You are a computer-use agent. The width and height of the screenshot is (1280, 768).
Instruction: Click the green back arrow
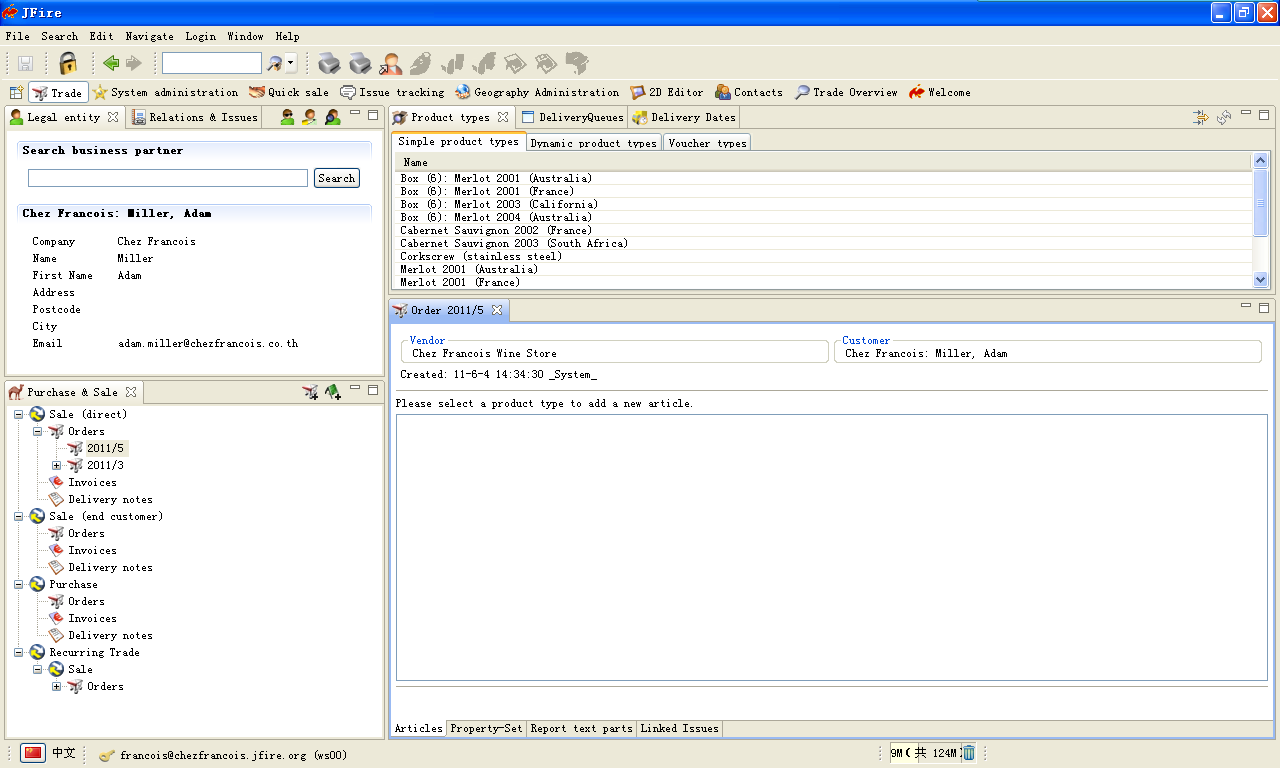click(111, 64)
